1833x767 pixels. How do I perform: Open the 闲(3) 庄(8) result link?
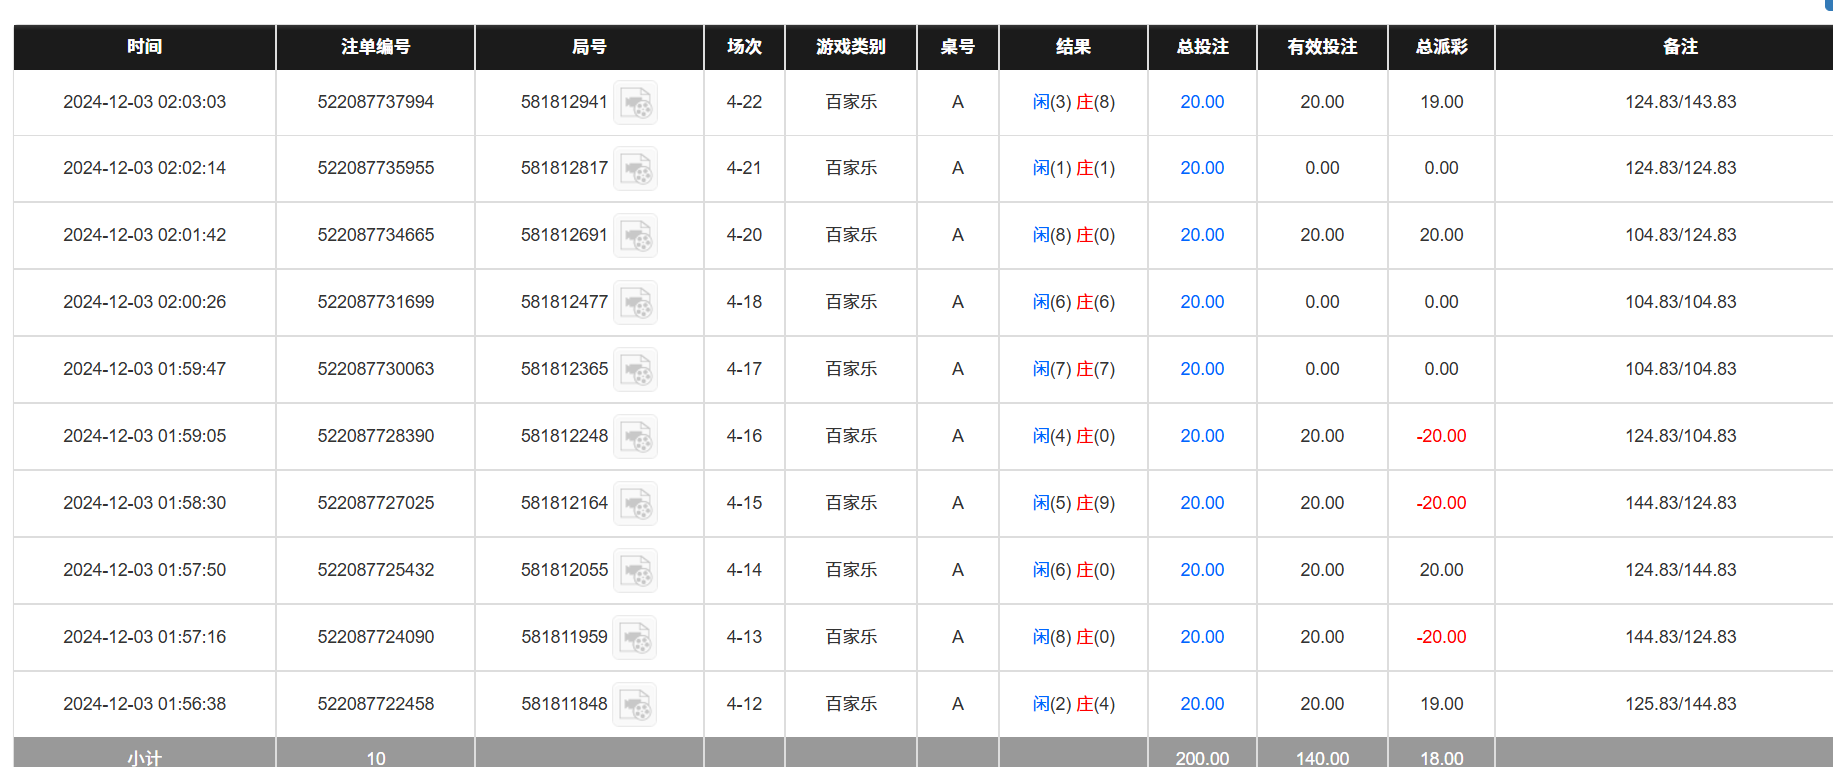(x=1073, y=102)
